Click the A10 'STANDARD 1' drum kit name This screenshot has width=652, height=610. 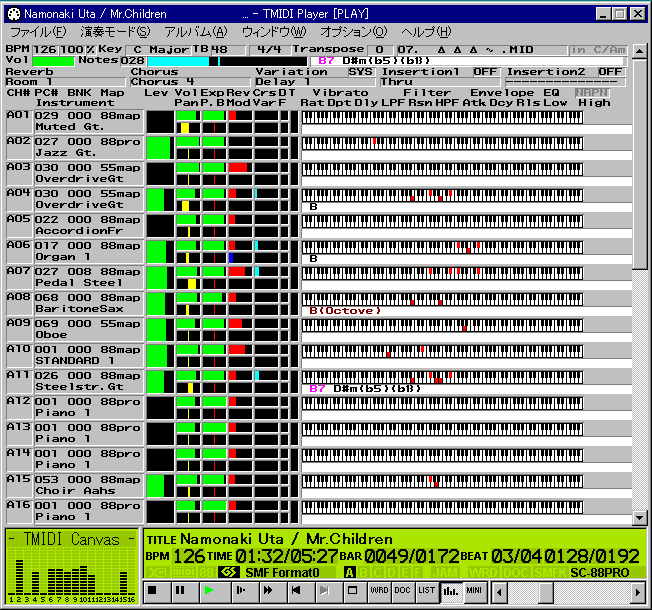[75, 361]
